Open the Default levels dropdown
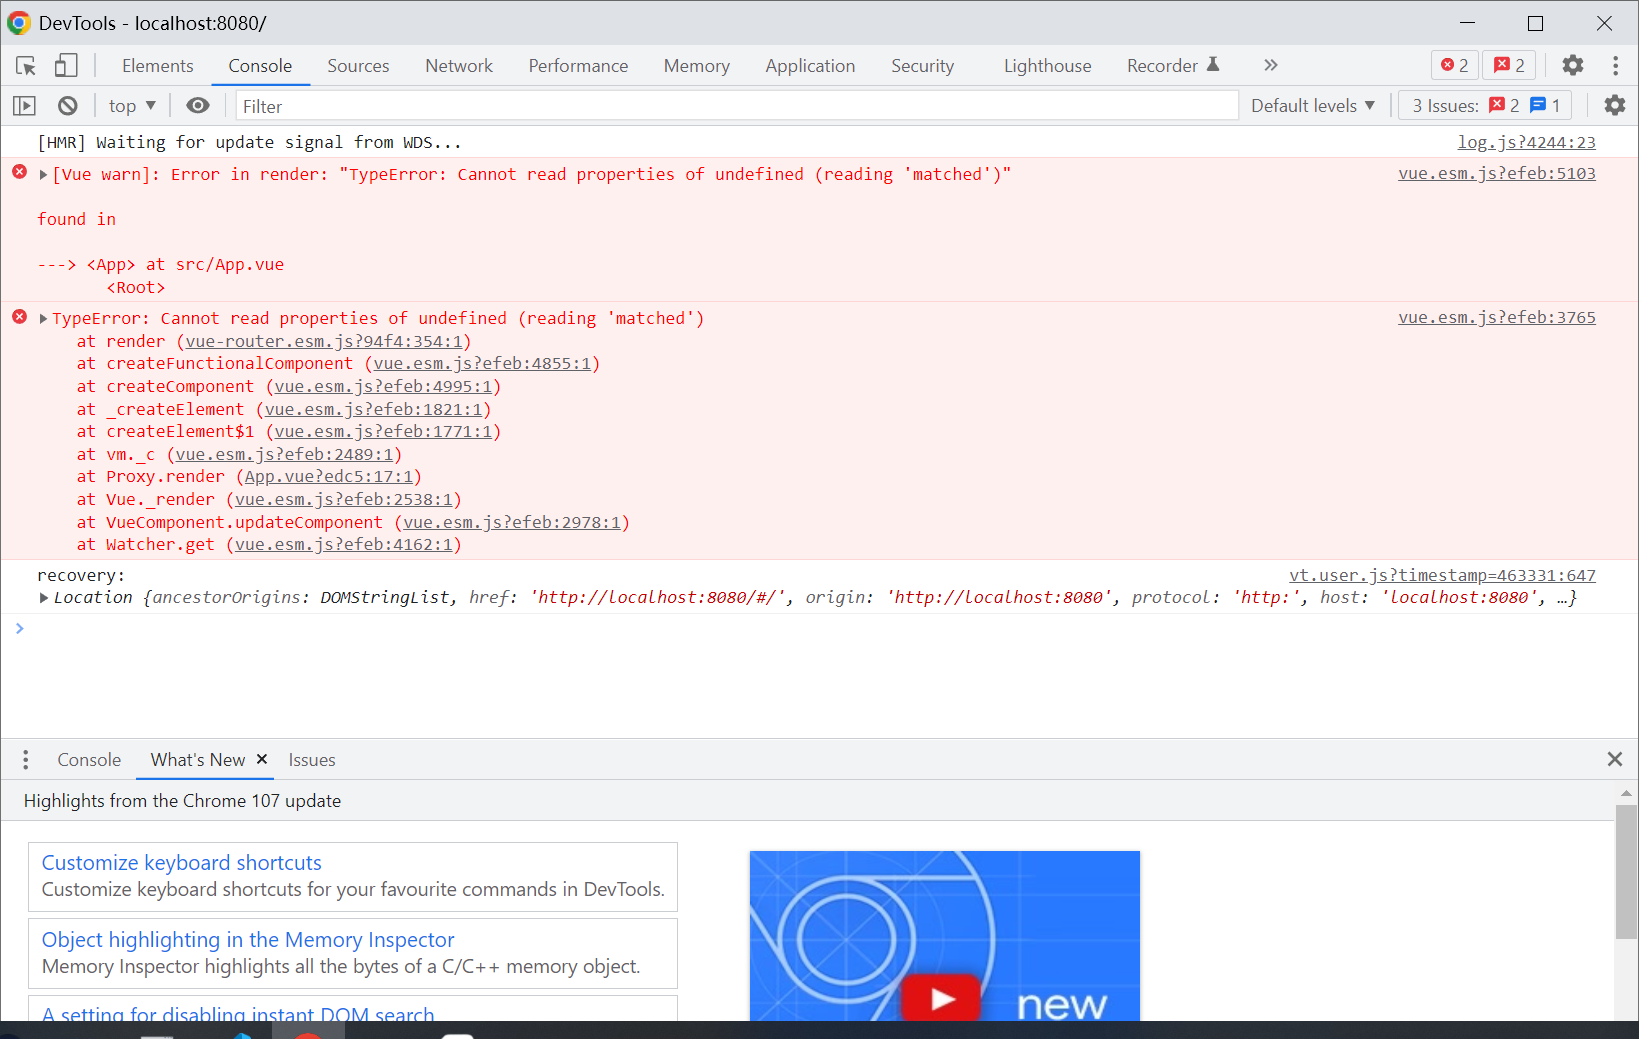The width and height of the screenshot is (1639, 1039). tap(1313, 105)
